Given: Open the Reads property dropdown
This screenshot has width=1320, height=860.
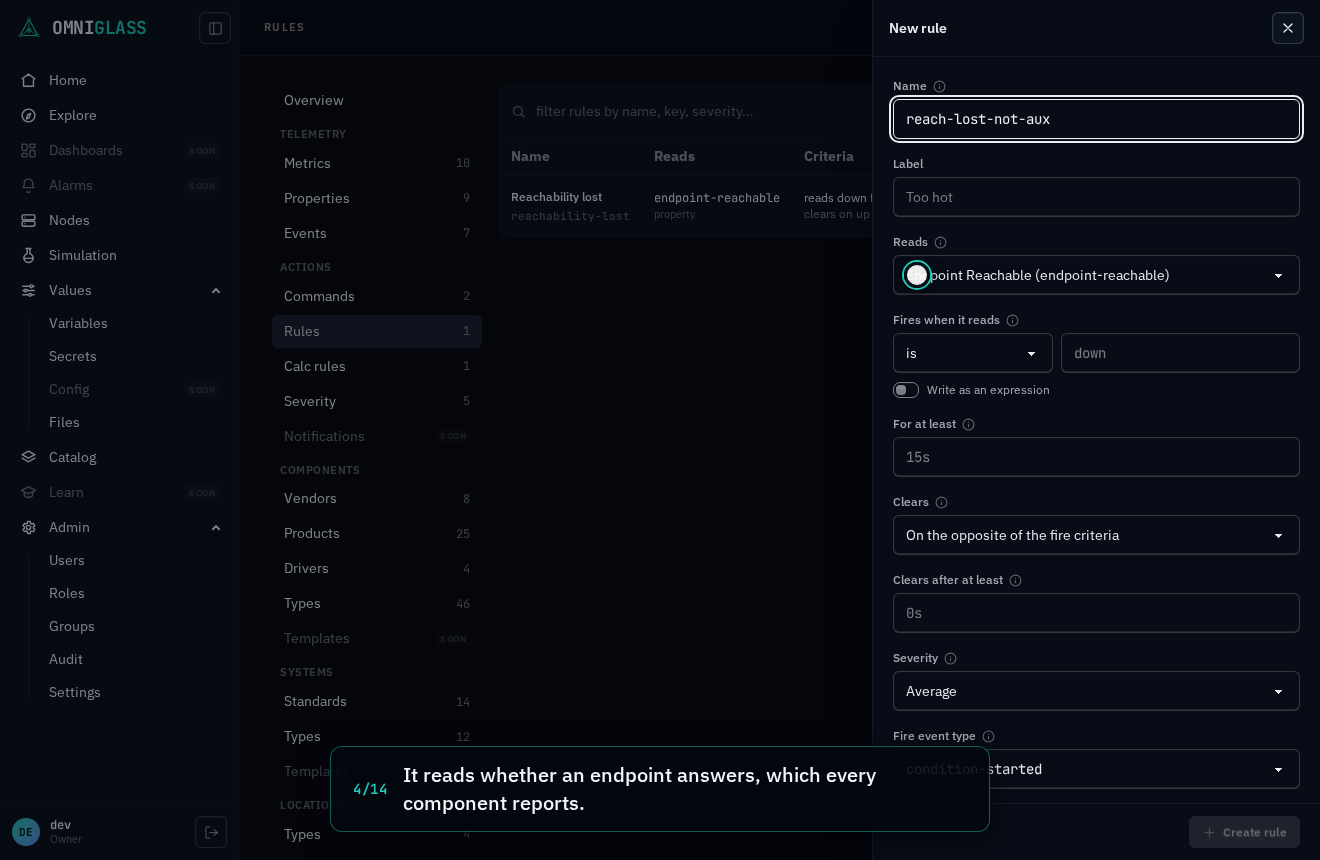Looking at the screenshot, I should pyautogui.click(x=1096, y=275).
